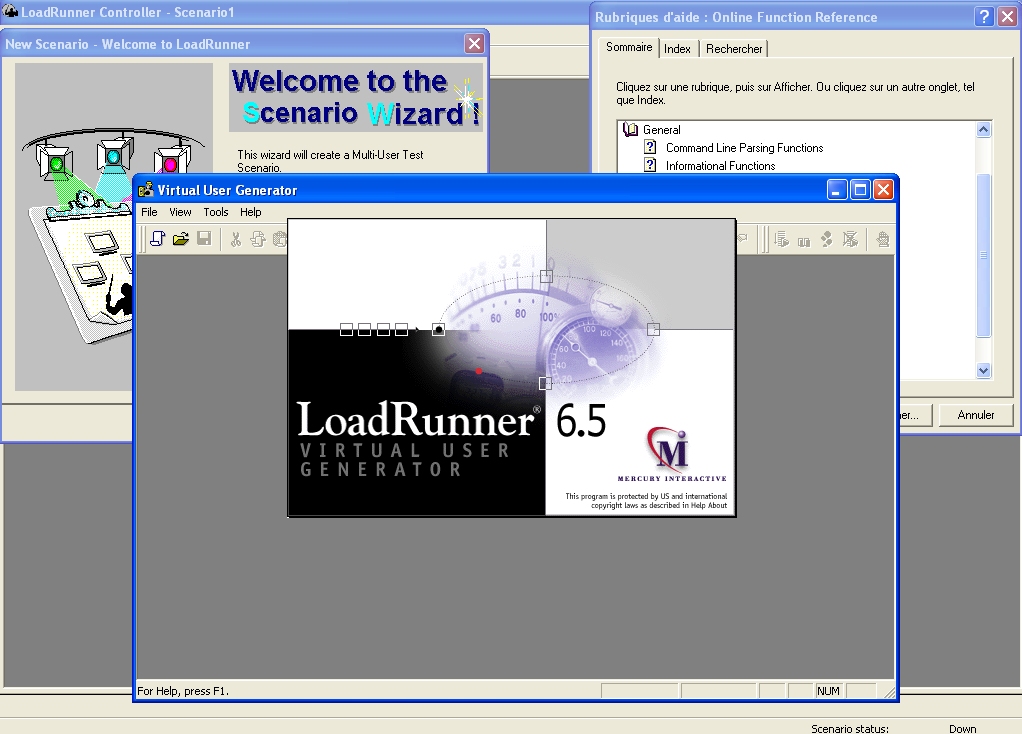Open the Help menu in Virtual User Generator
The height and width of the screenshot is (734, 1022).
[x=250, y=212]
